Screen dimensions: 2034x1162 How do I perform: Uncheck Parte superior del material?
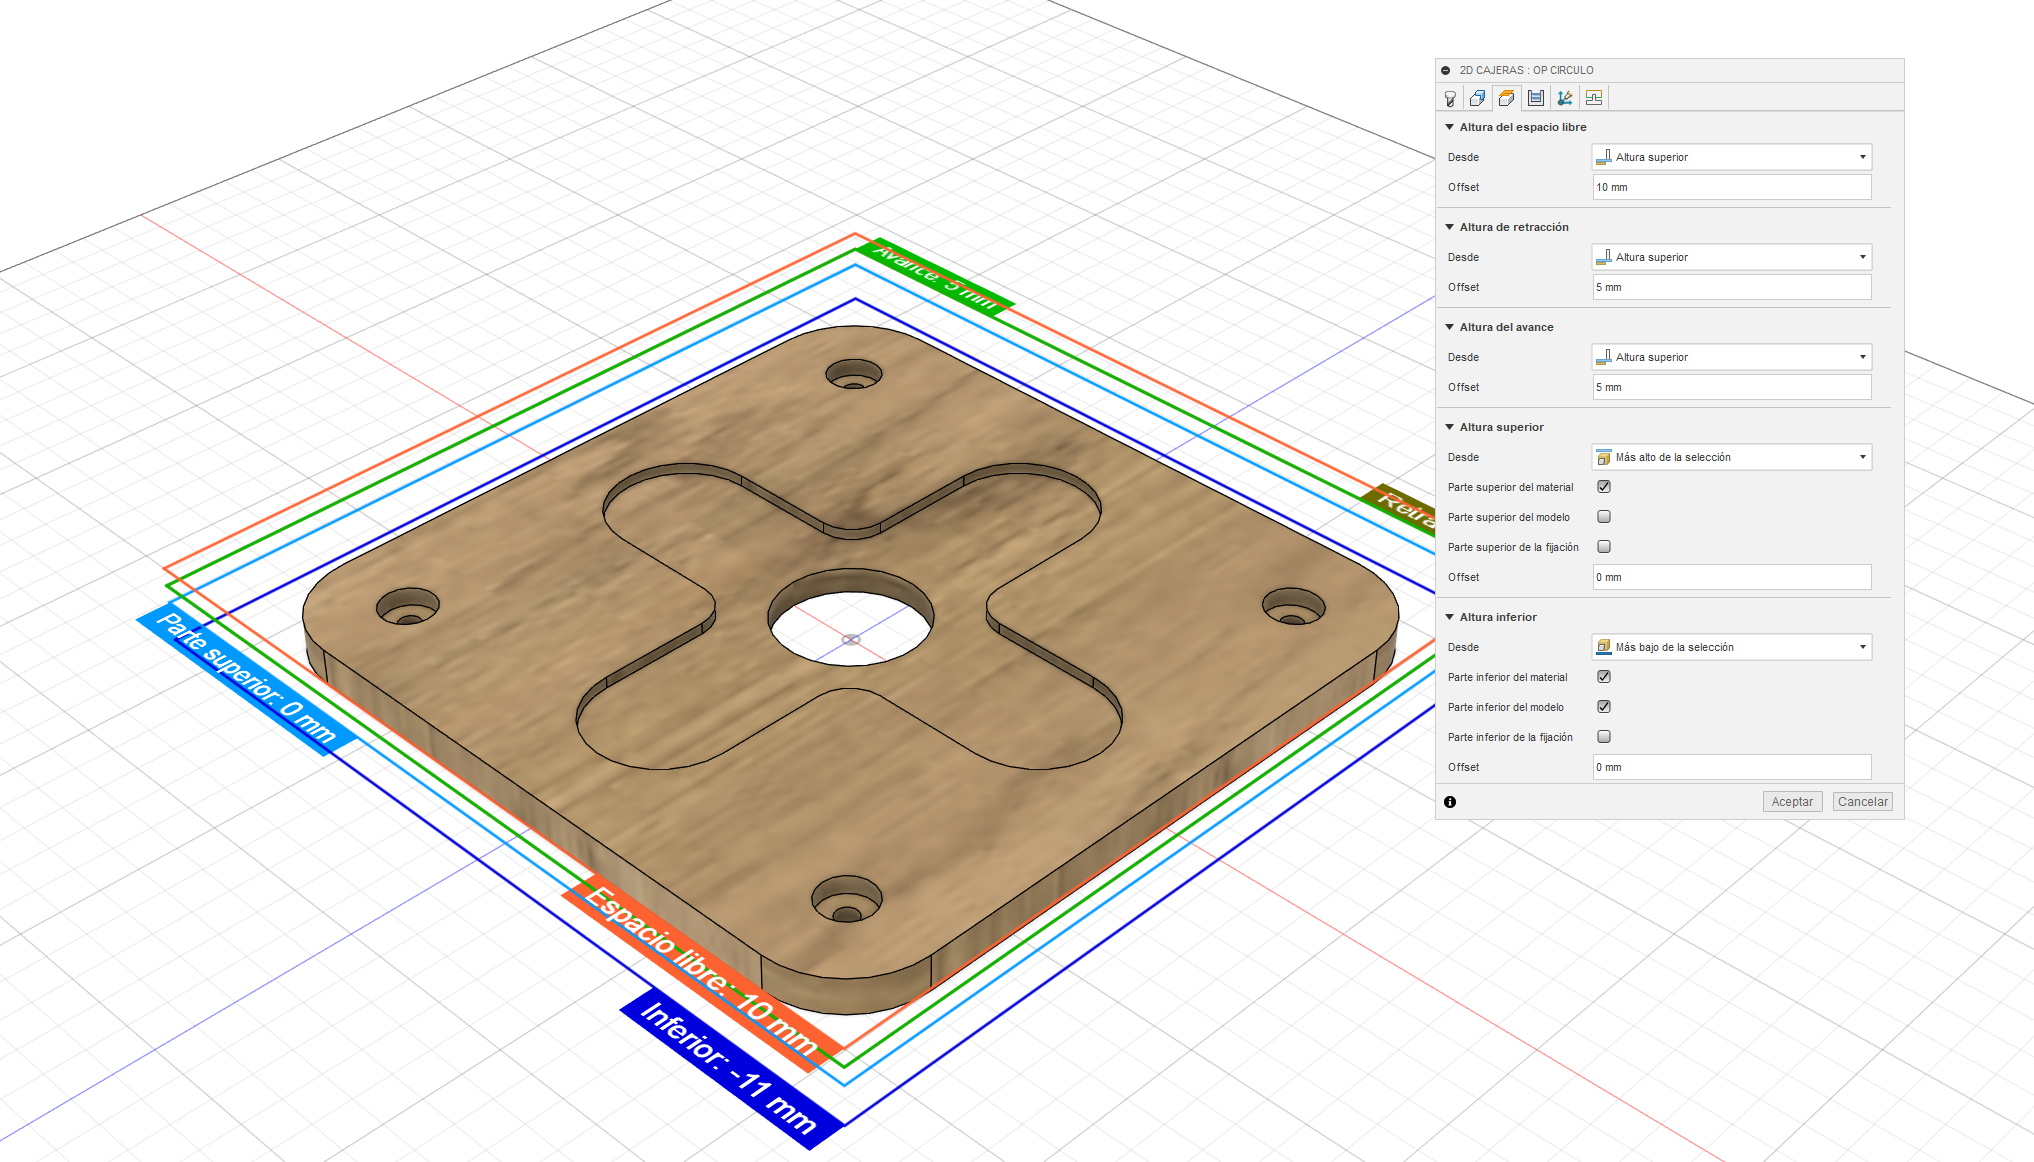click(1604, 487)
